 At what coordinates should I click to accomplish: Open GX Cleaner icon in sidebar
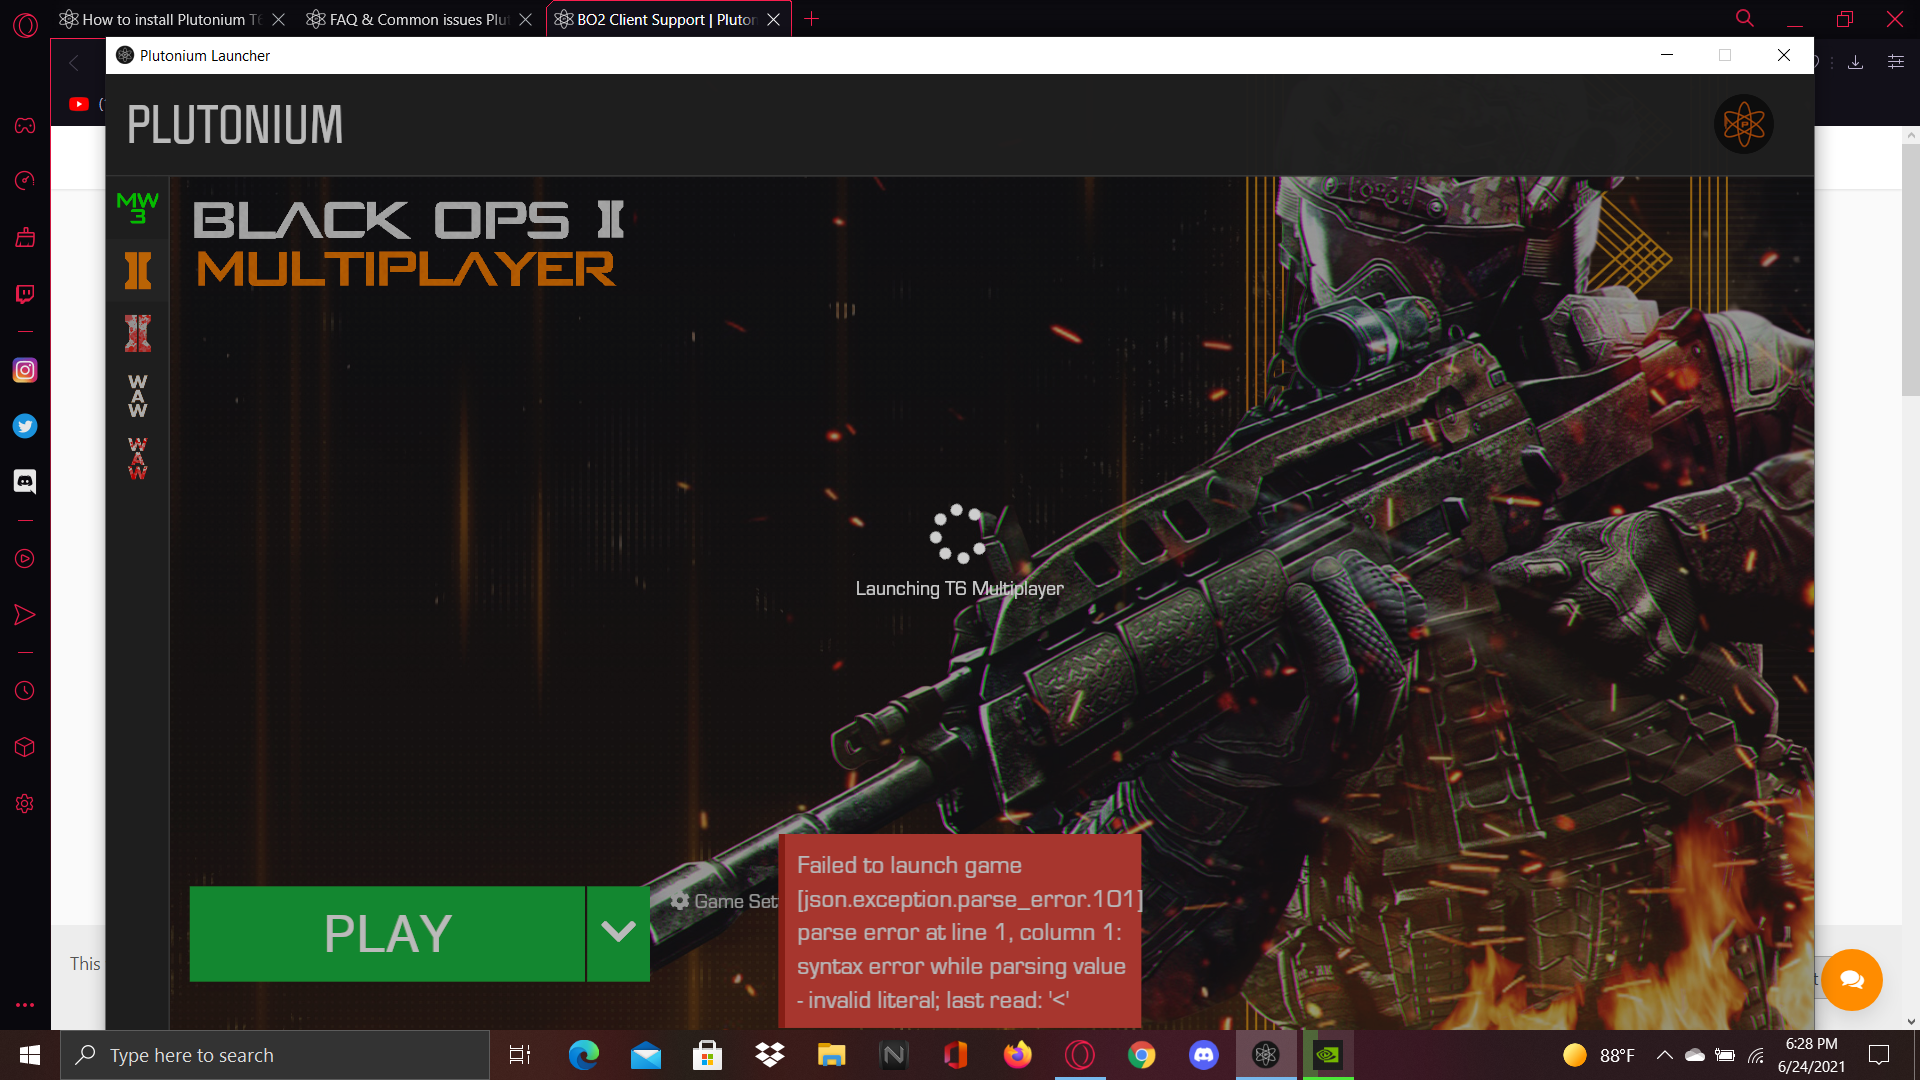(25, 237)
